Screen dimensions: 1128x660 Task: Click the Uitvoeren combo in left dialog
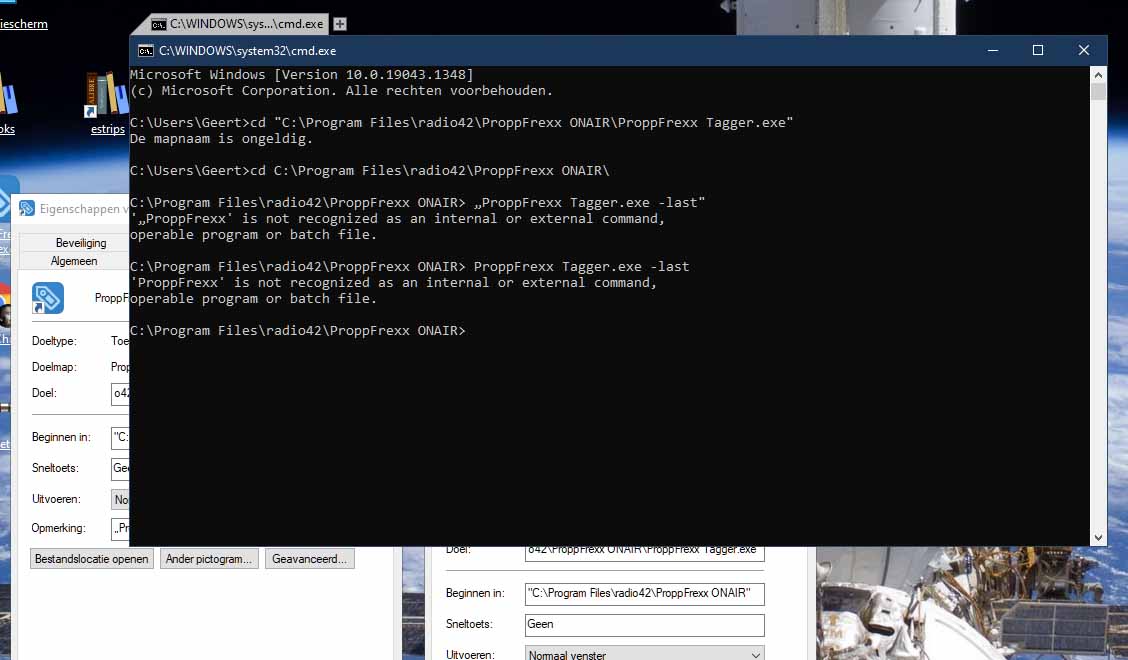(x=120, y=499)
